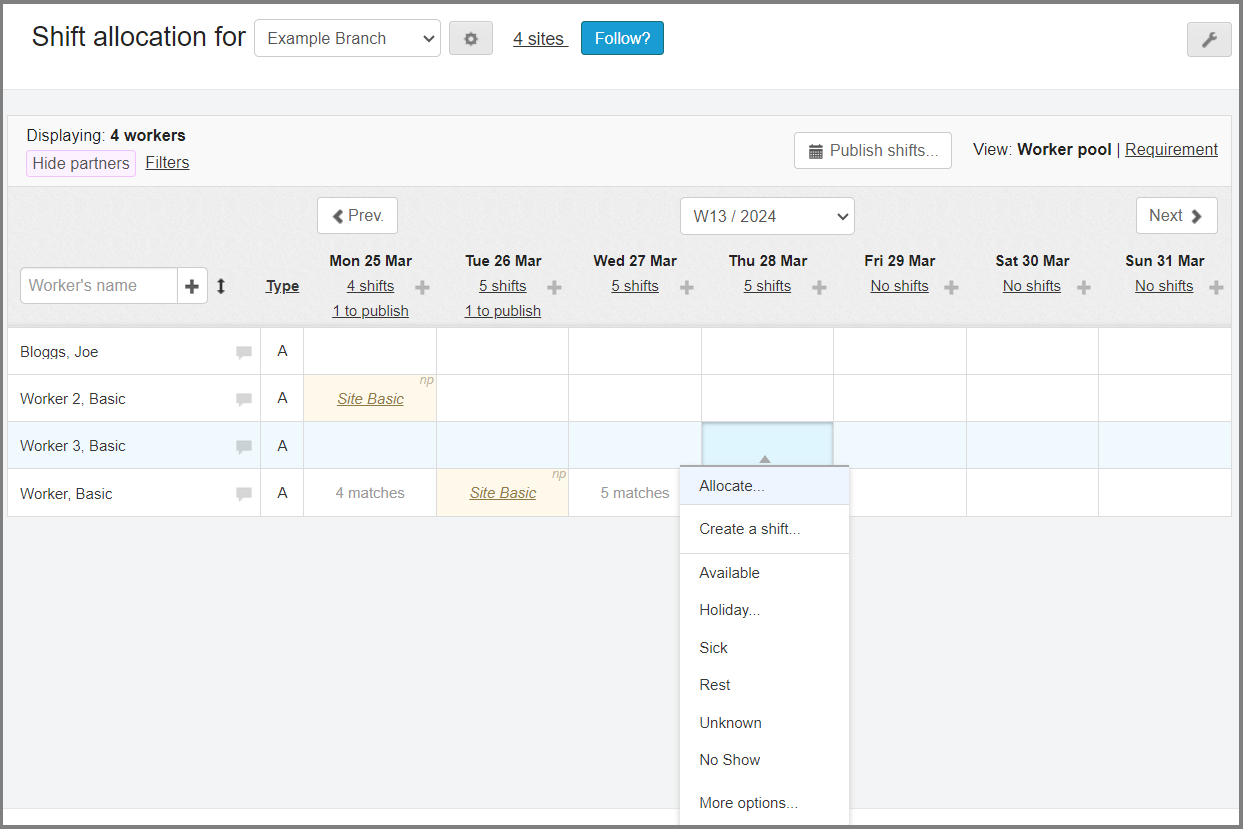Open the Filters options
This screenshot has width=1243, height=829.
click(x=167, y=162)
